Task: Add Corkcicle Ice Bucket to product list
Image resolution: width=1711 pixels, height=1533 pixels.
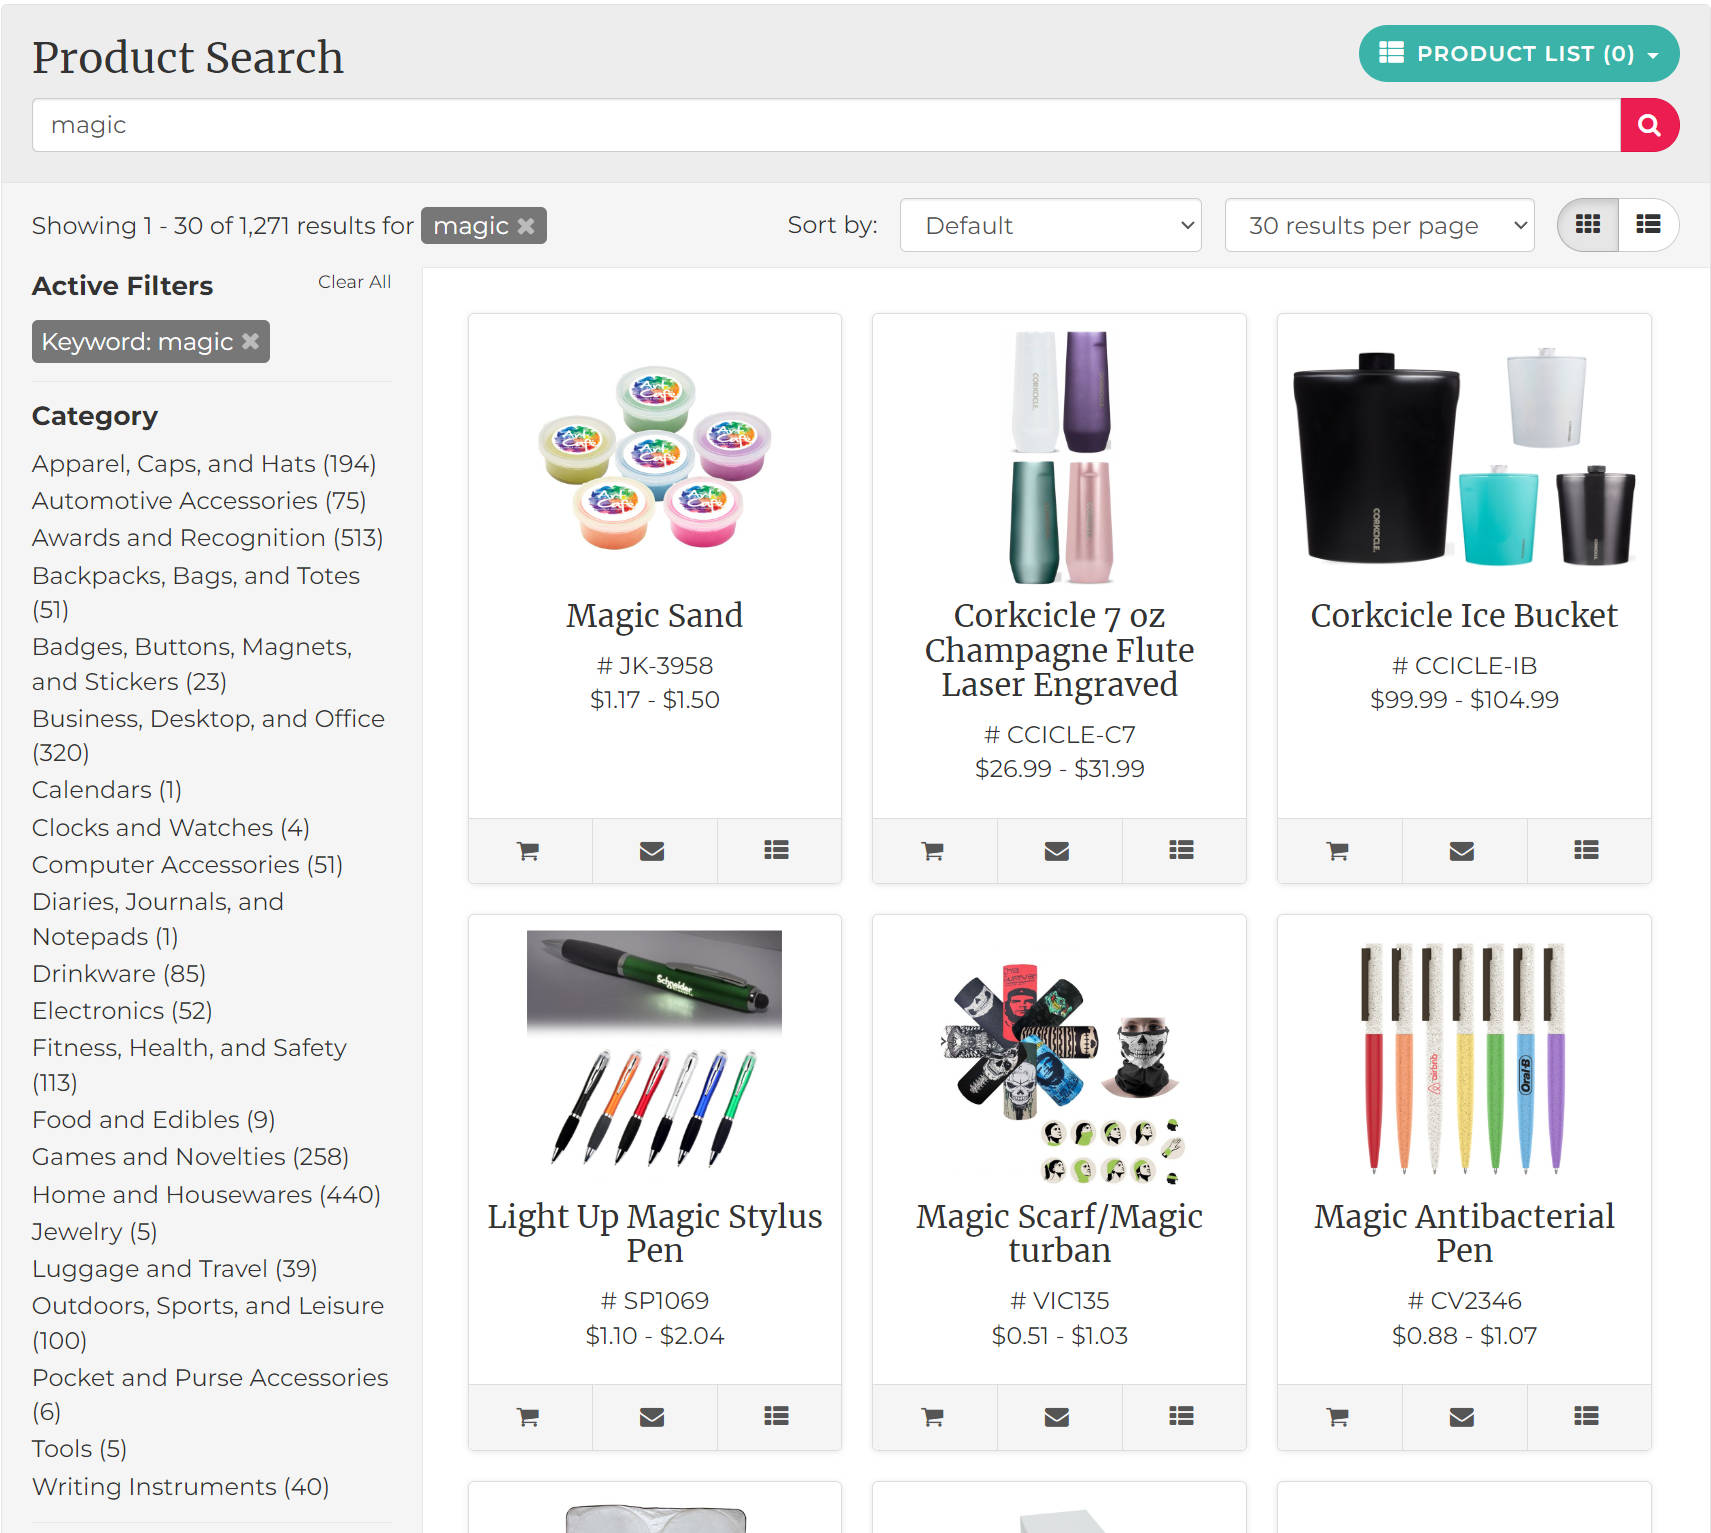Action: (1587, 851)
